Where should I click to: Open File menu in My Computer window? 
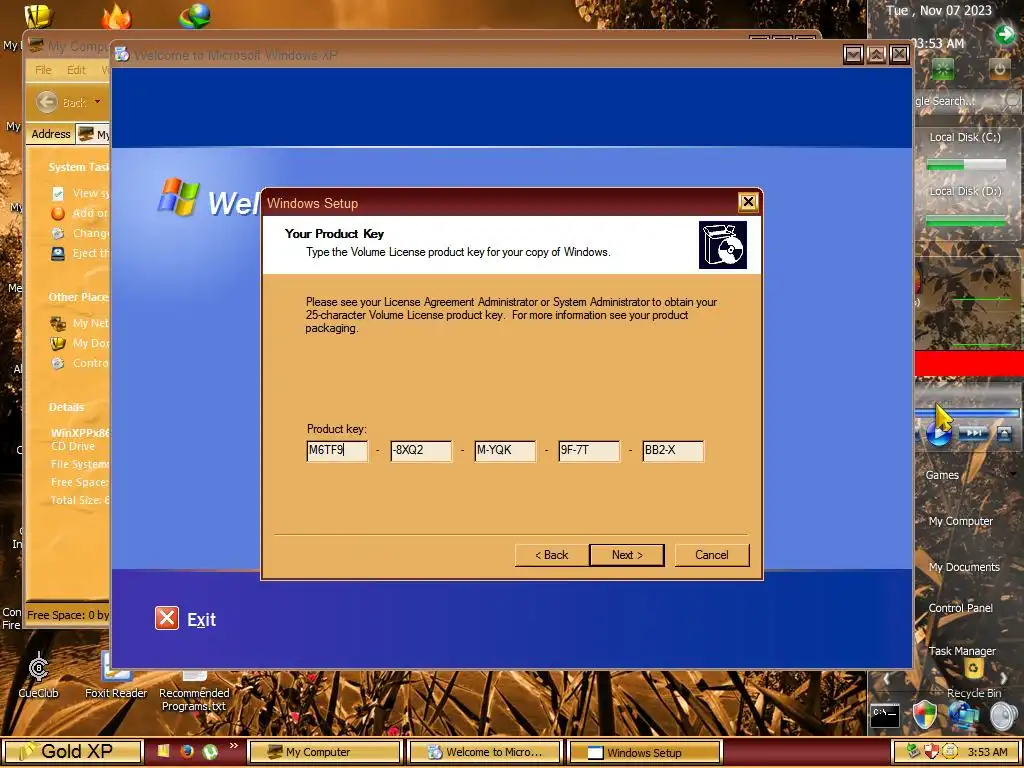click(43, 70)
